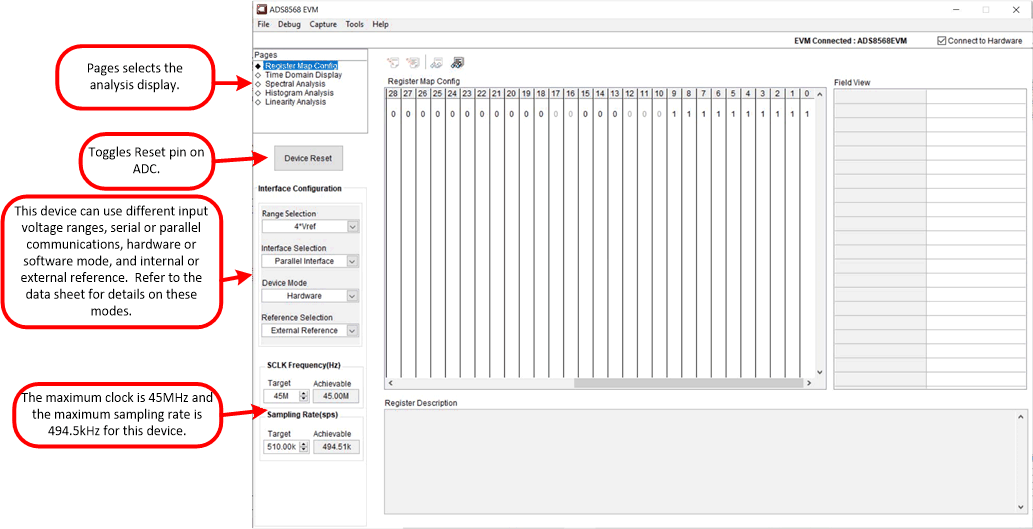Click the third toolbar icon after the separator
1033x529 pixels.
[x=437, y=63]
